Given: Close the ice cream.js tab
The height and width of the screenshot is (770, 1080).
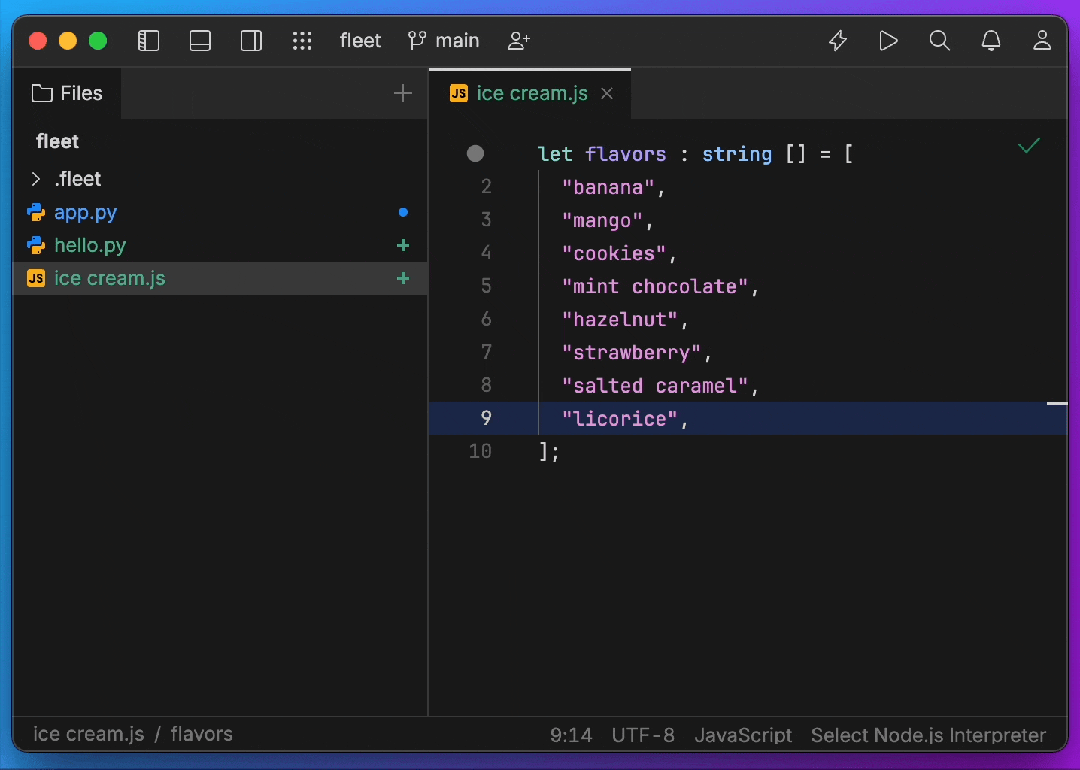Looking at the screenshot, I should 607,94.
